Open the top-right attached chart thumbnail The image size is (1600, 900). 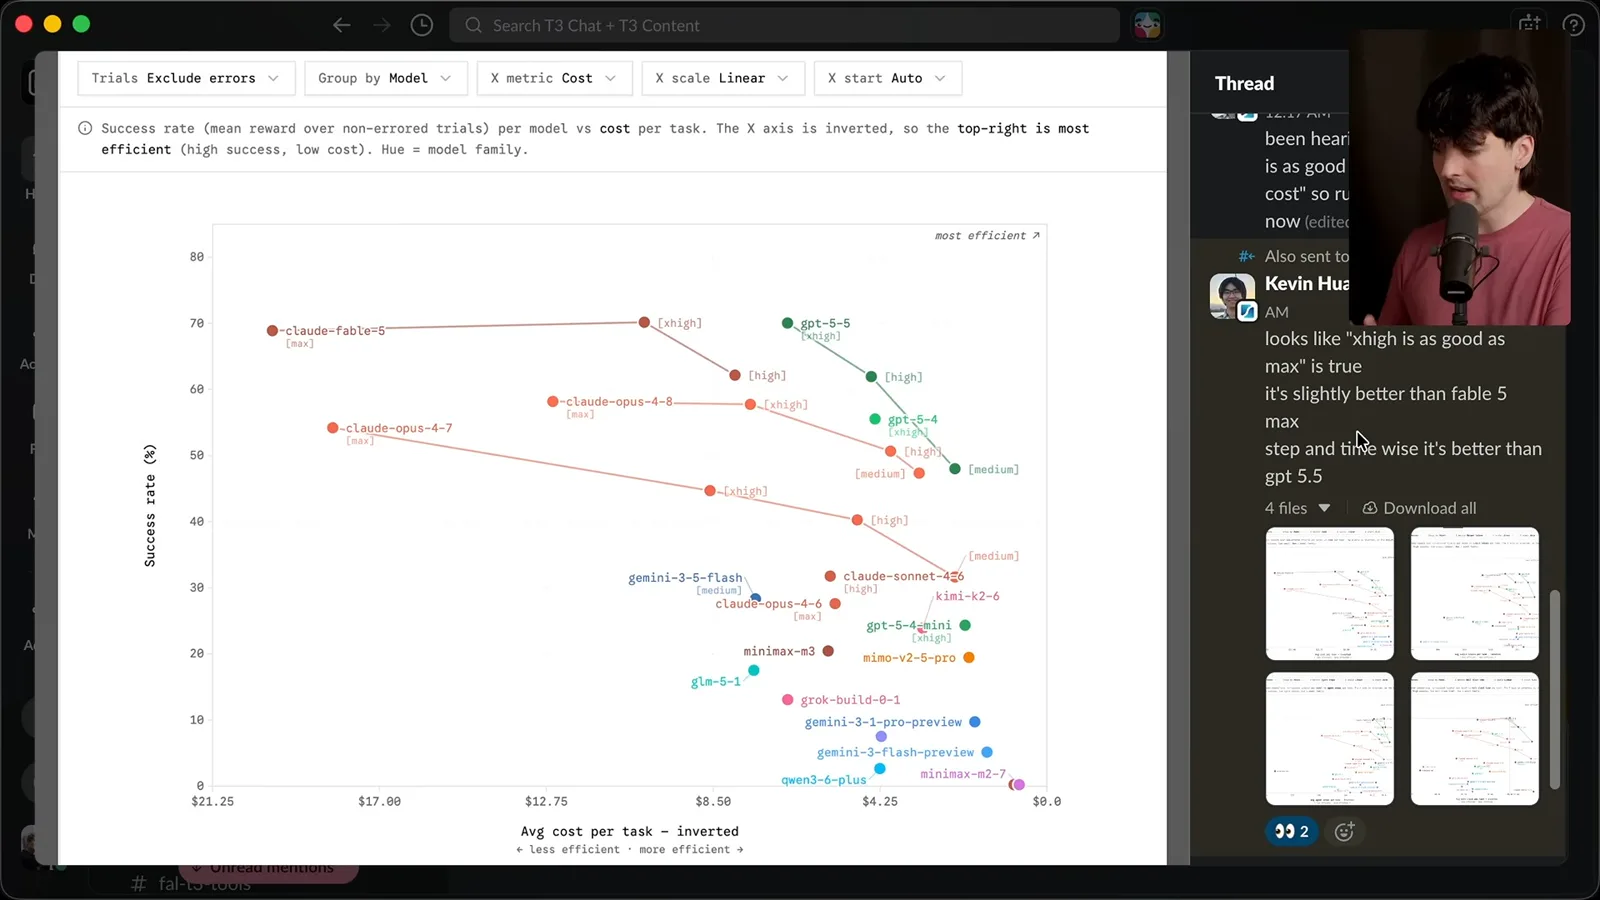click(1474, 594)
